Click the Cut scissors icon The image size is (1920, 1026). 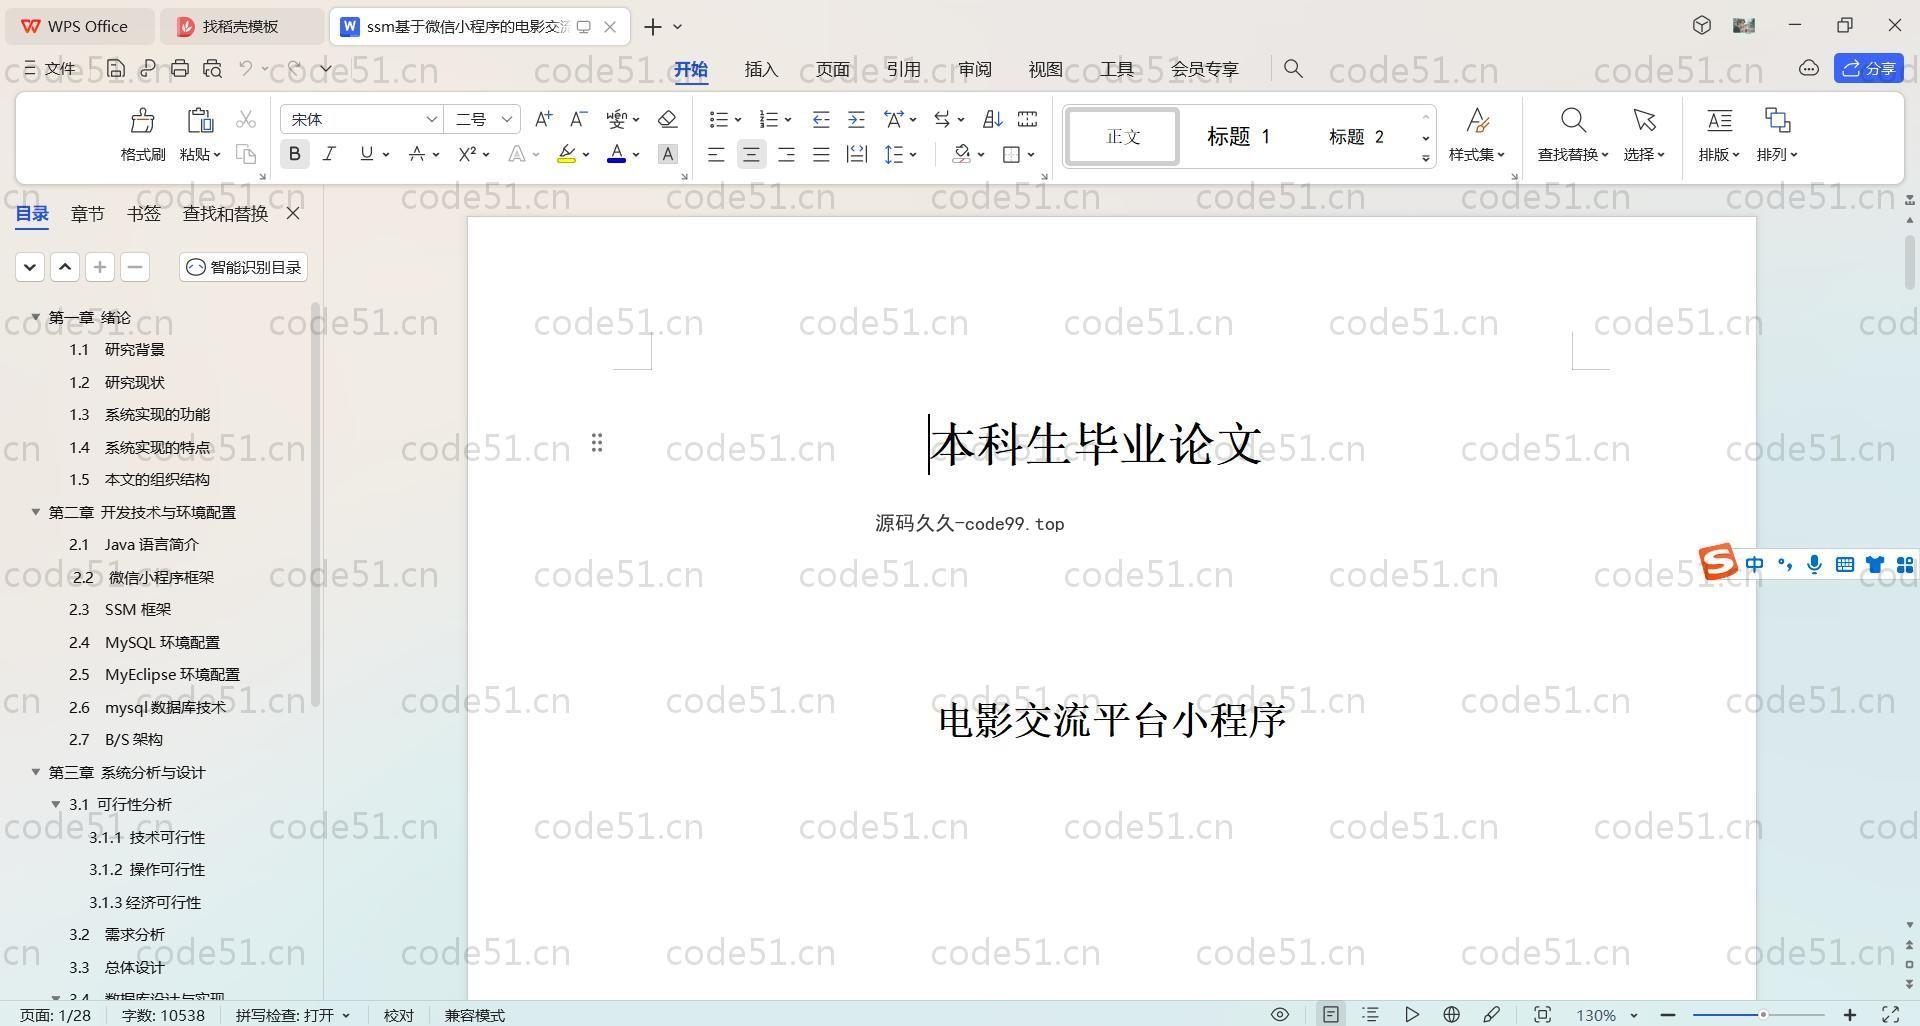pos(245,120)
